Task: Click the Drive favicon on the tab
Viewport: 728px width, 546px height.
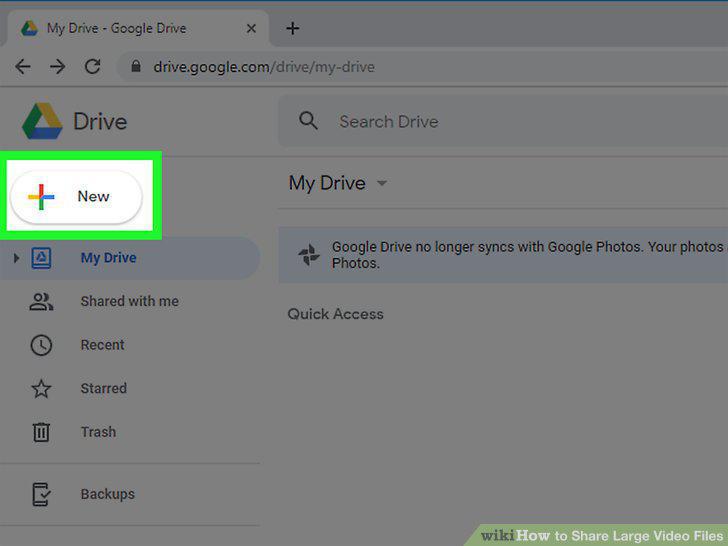Action: click(x=29, y=28)
